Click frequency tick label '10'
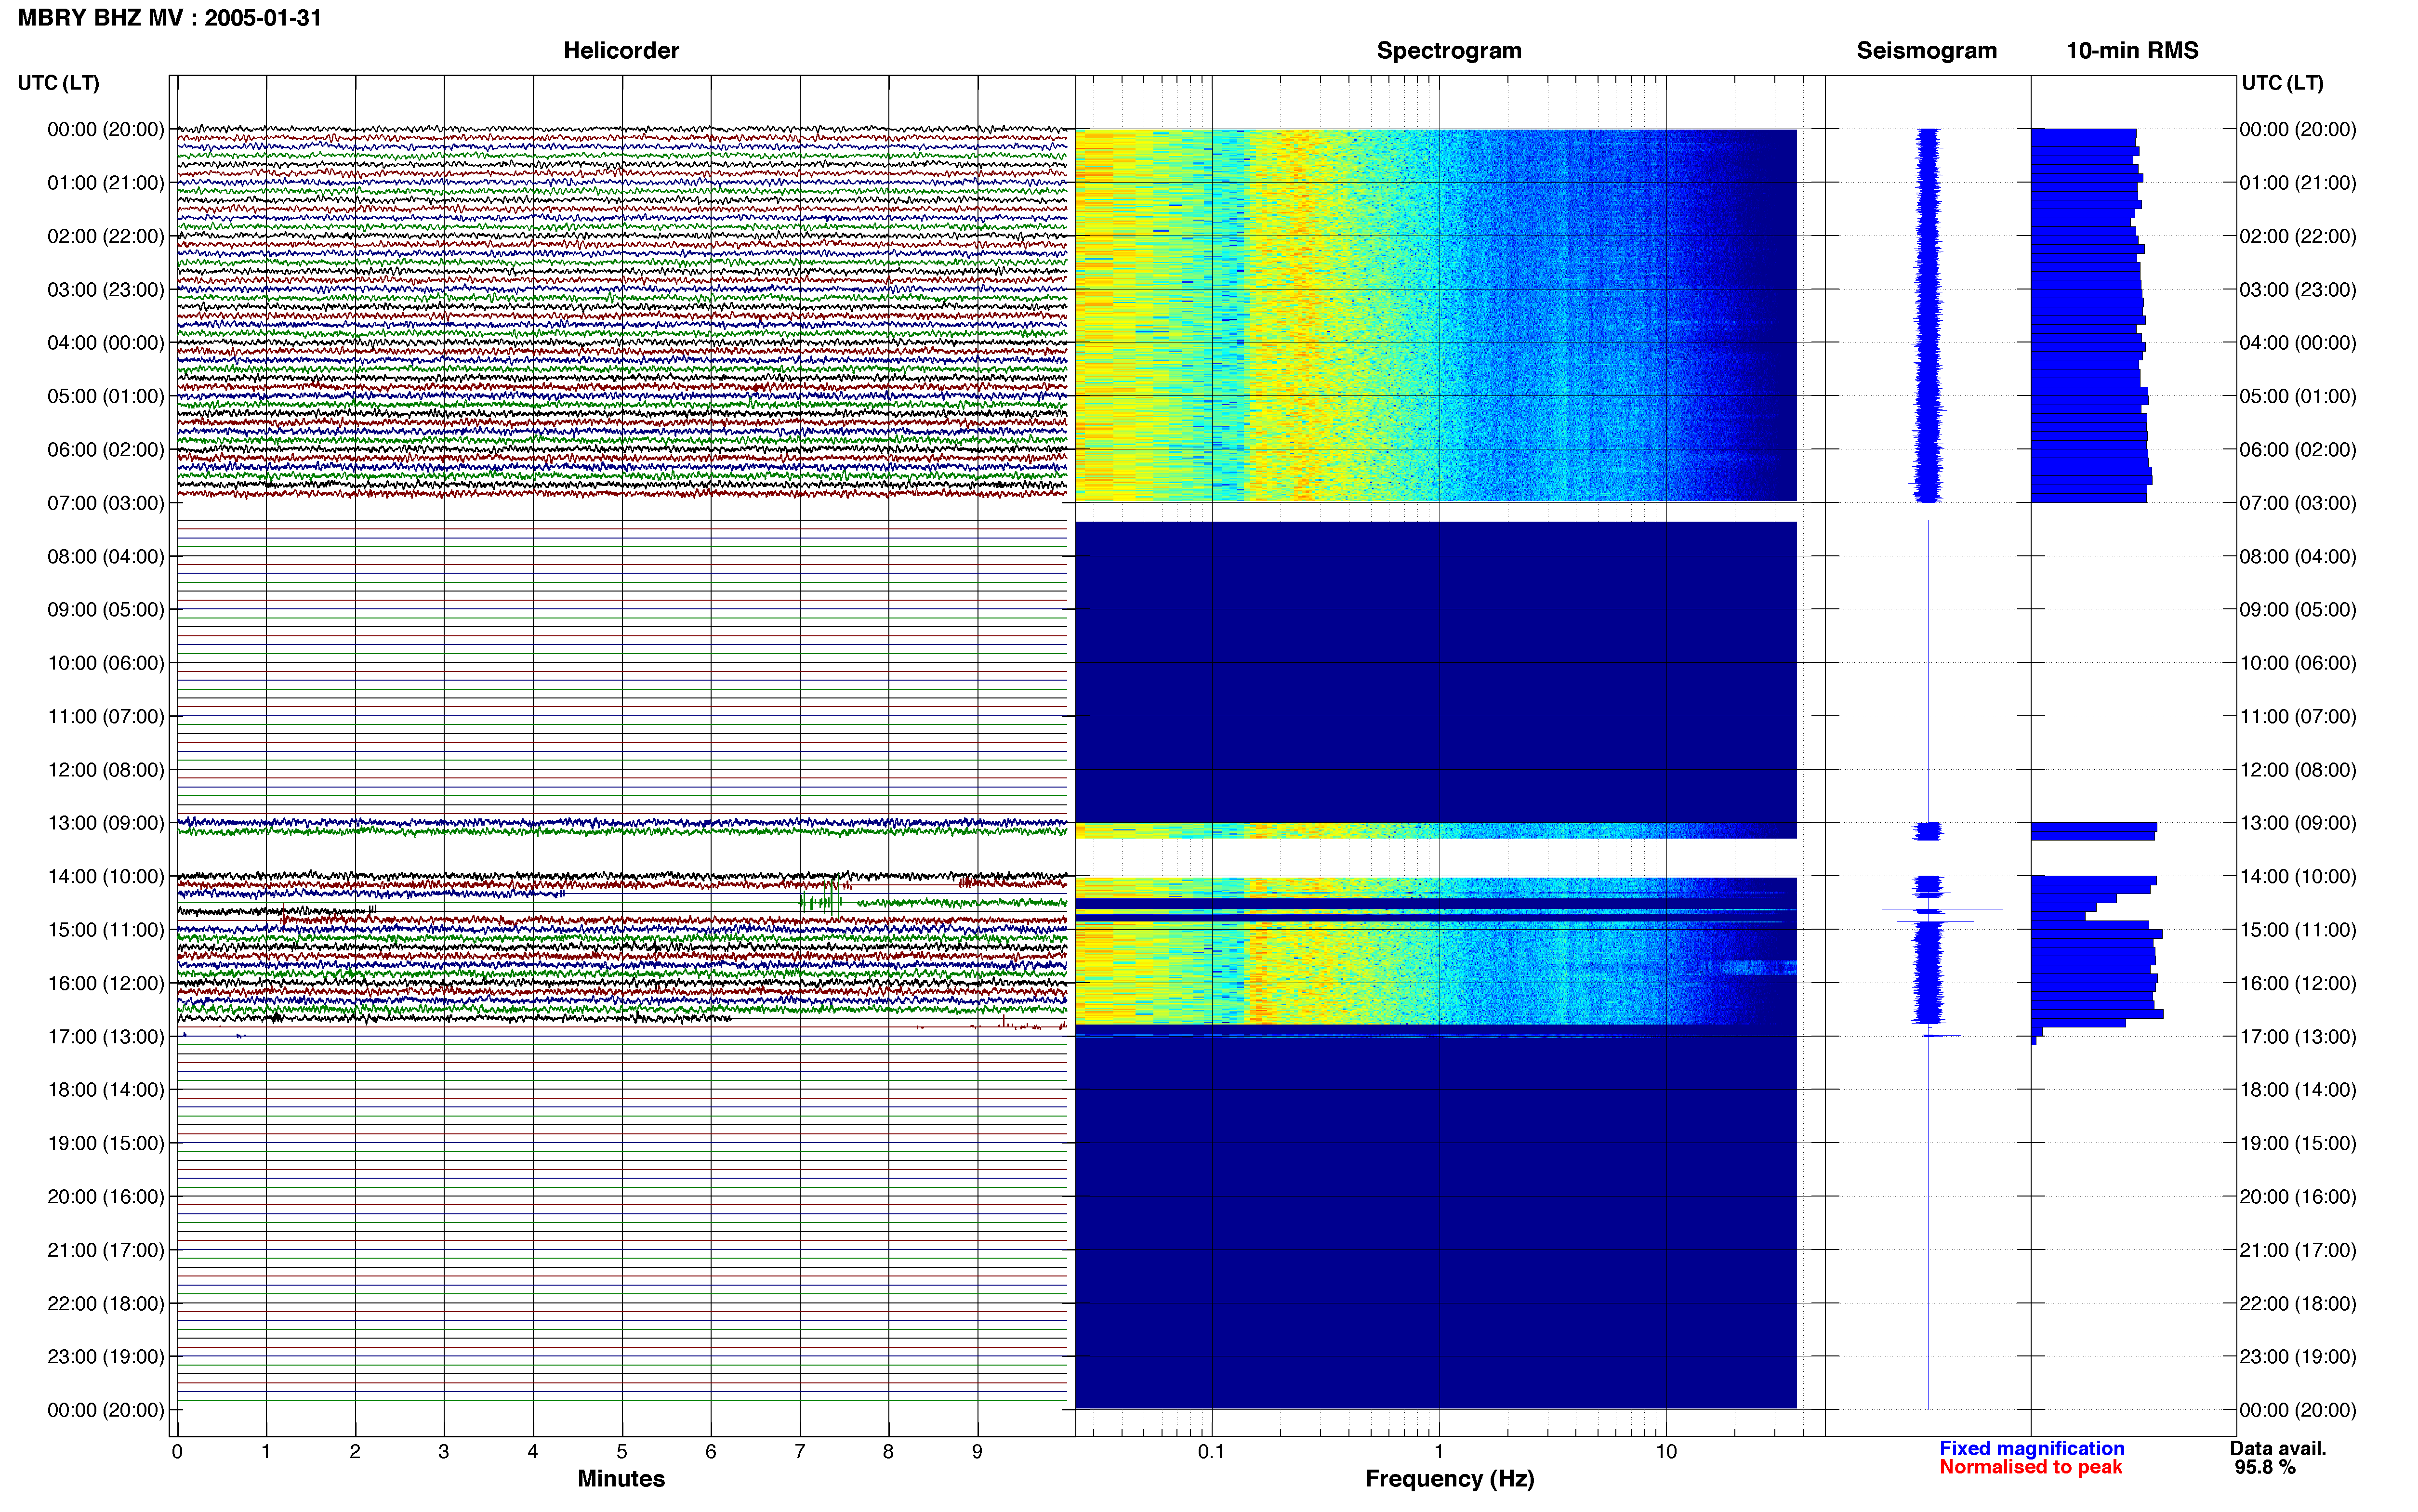 click(x=1666, y=1452)
